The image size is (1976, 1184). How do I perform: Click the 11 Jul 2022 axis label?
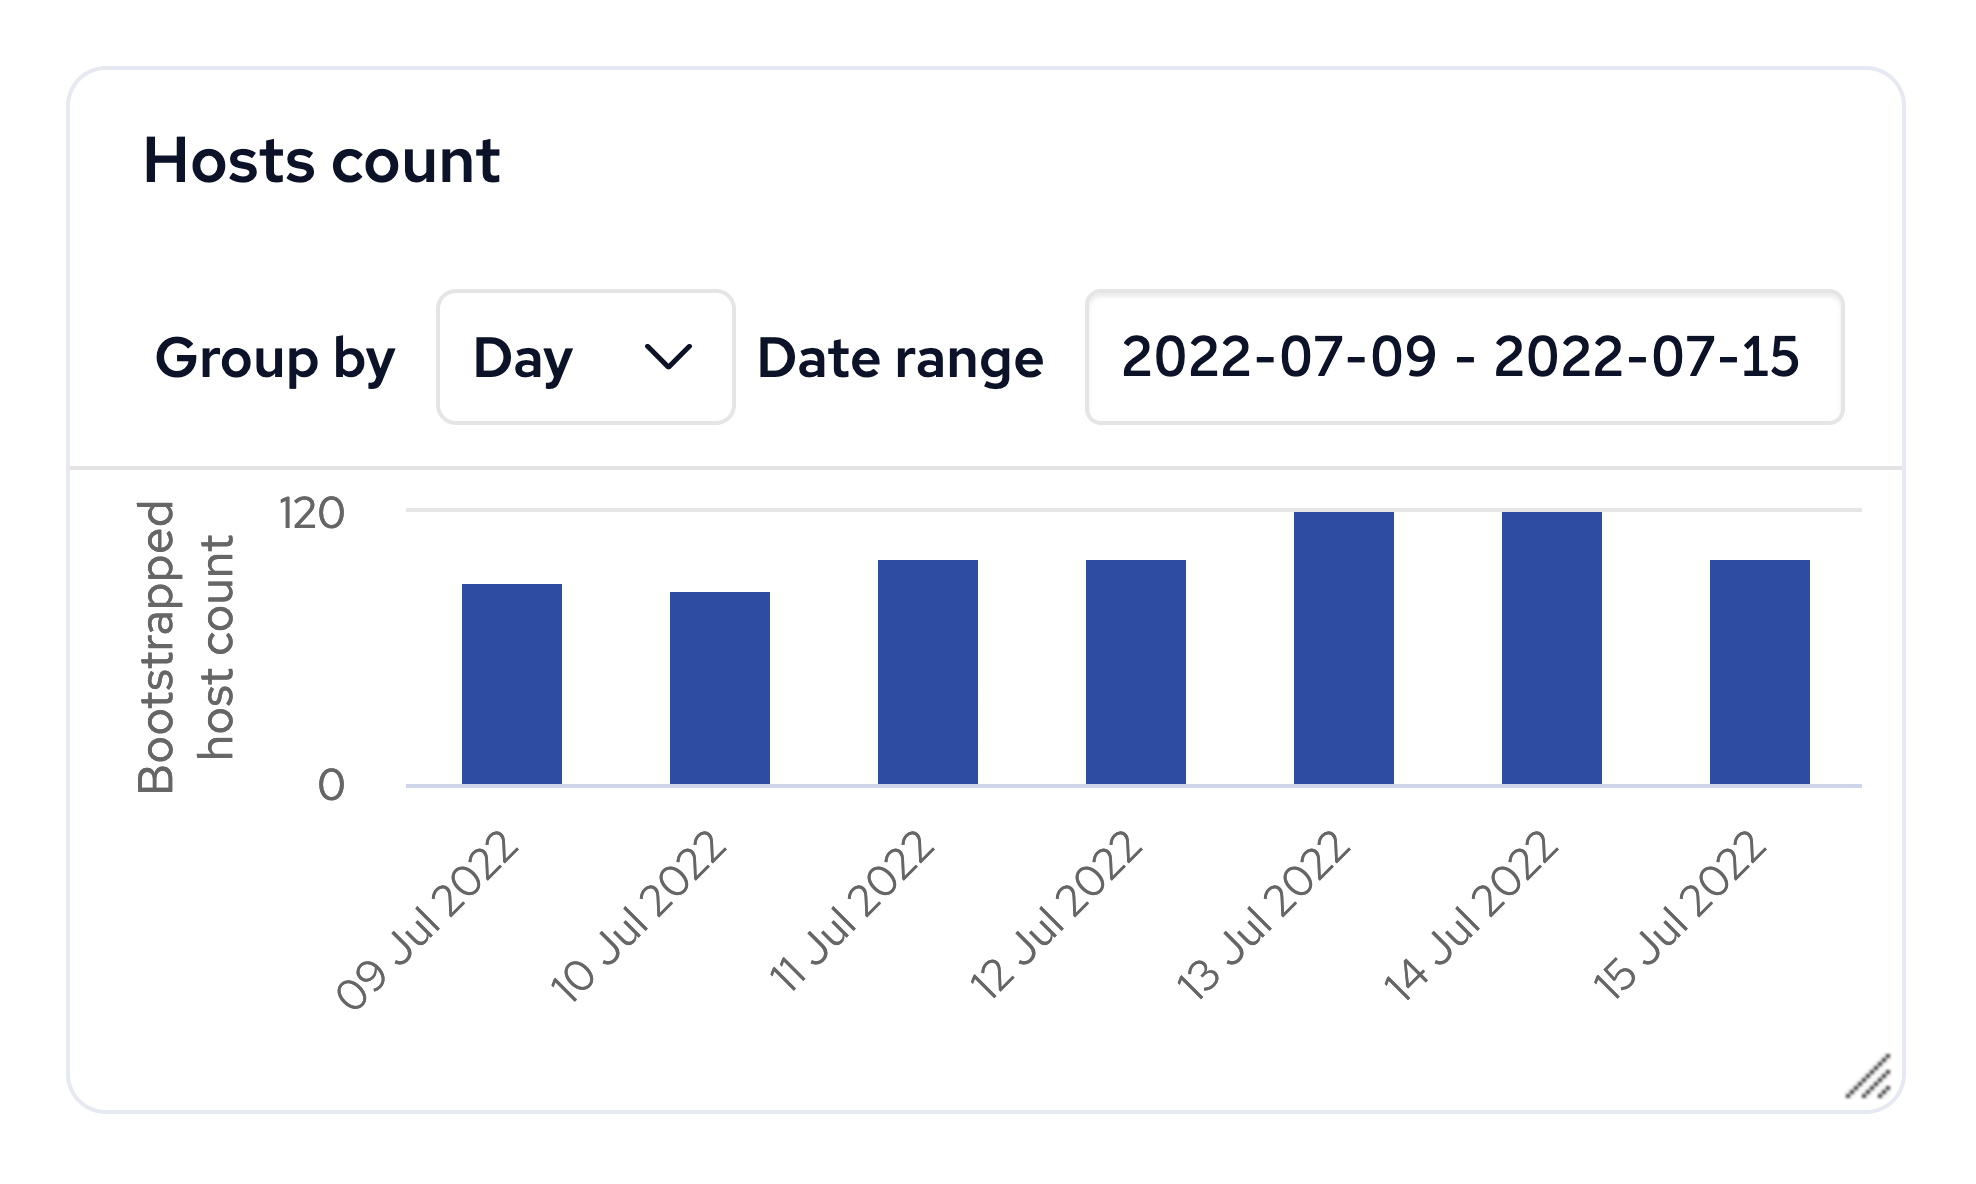(852, 912)
